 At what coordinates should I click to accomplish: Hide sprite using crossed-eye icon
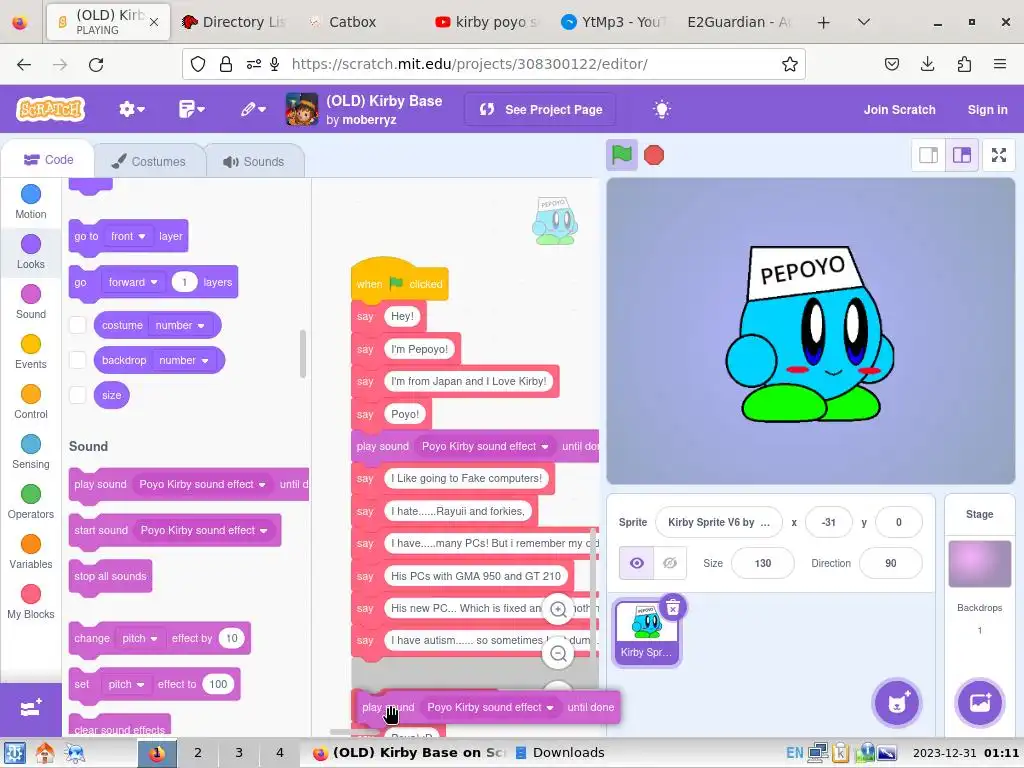tap(670, 563)
